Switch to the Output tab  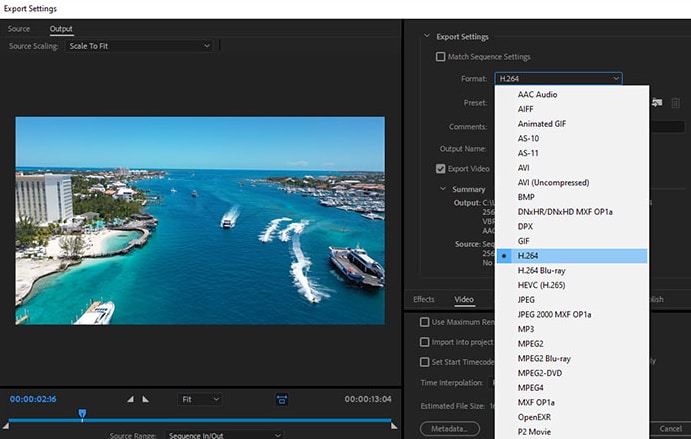pos(61,29)
